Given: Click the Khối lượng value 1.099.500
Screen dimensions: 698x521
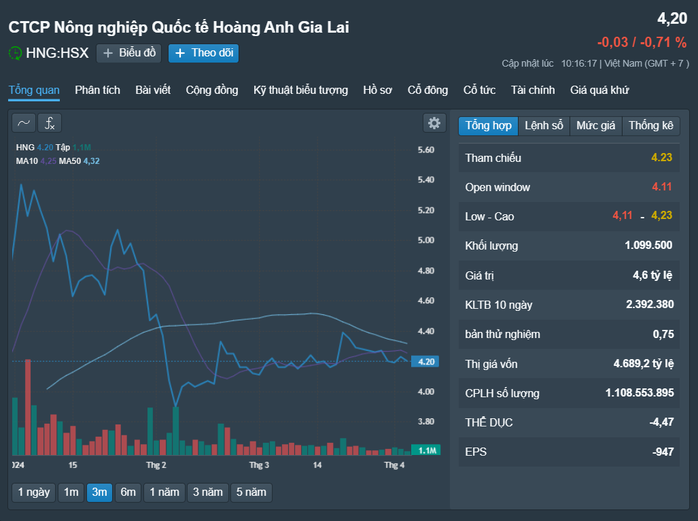Looking at the screenshot, I should click(x=648, y=245).
